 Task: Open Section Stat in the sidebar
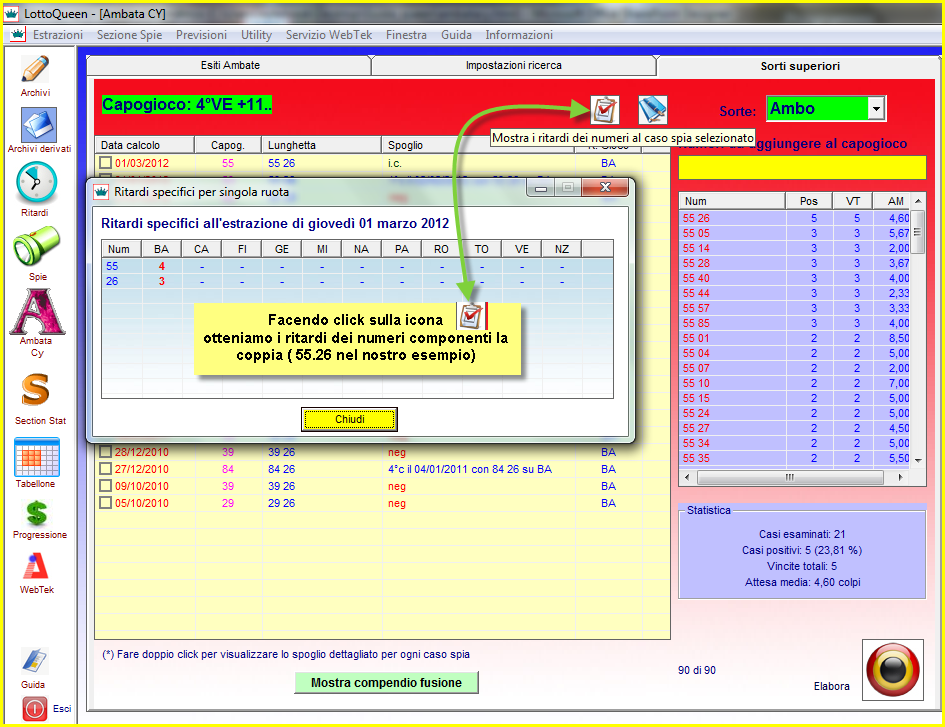point(36,390)
